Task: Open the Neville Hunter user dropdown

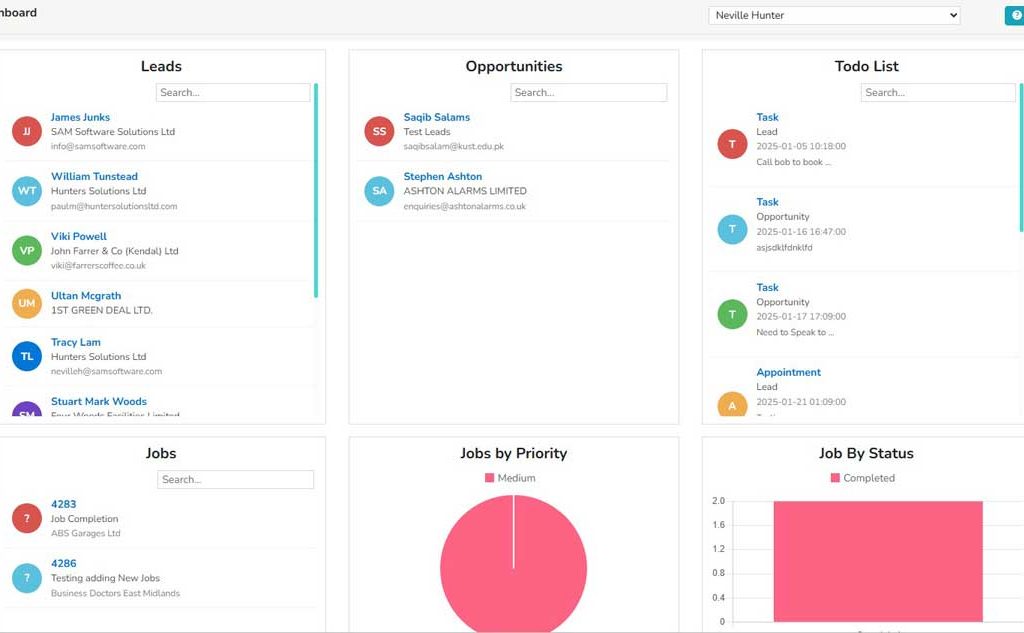Action: pos(834,15)
